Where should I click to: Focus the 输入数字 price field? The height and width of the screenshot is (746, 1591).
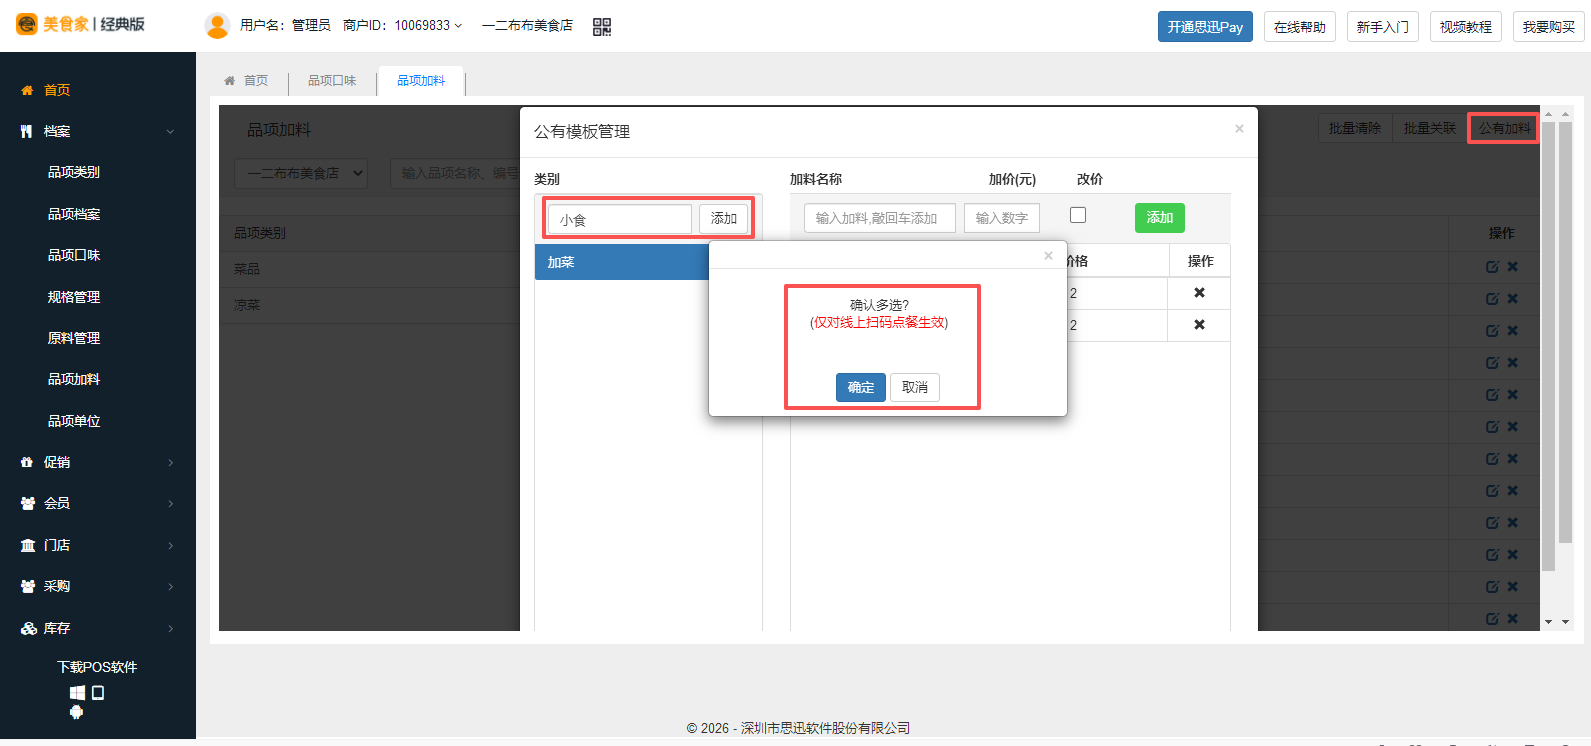(1002, 218)
